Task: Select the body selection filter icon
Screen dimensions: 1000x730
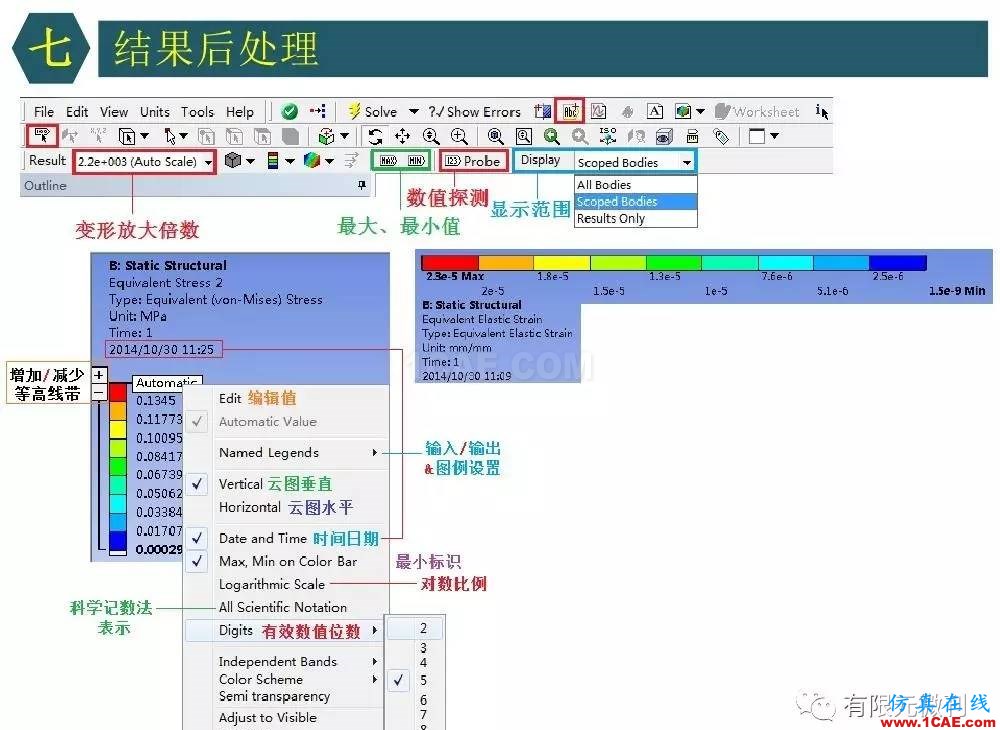Action: (291, 136)
